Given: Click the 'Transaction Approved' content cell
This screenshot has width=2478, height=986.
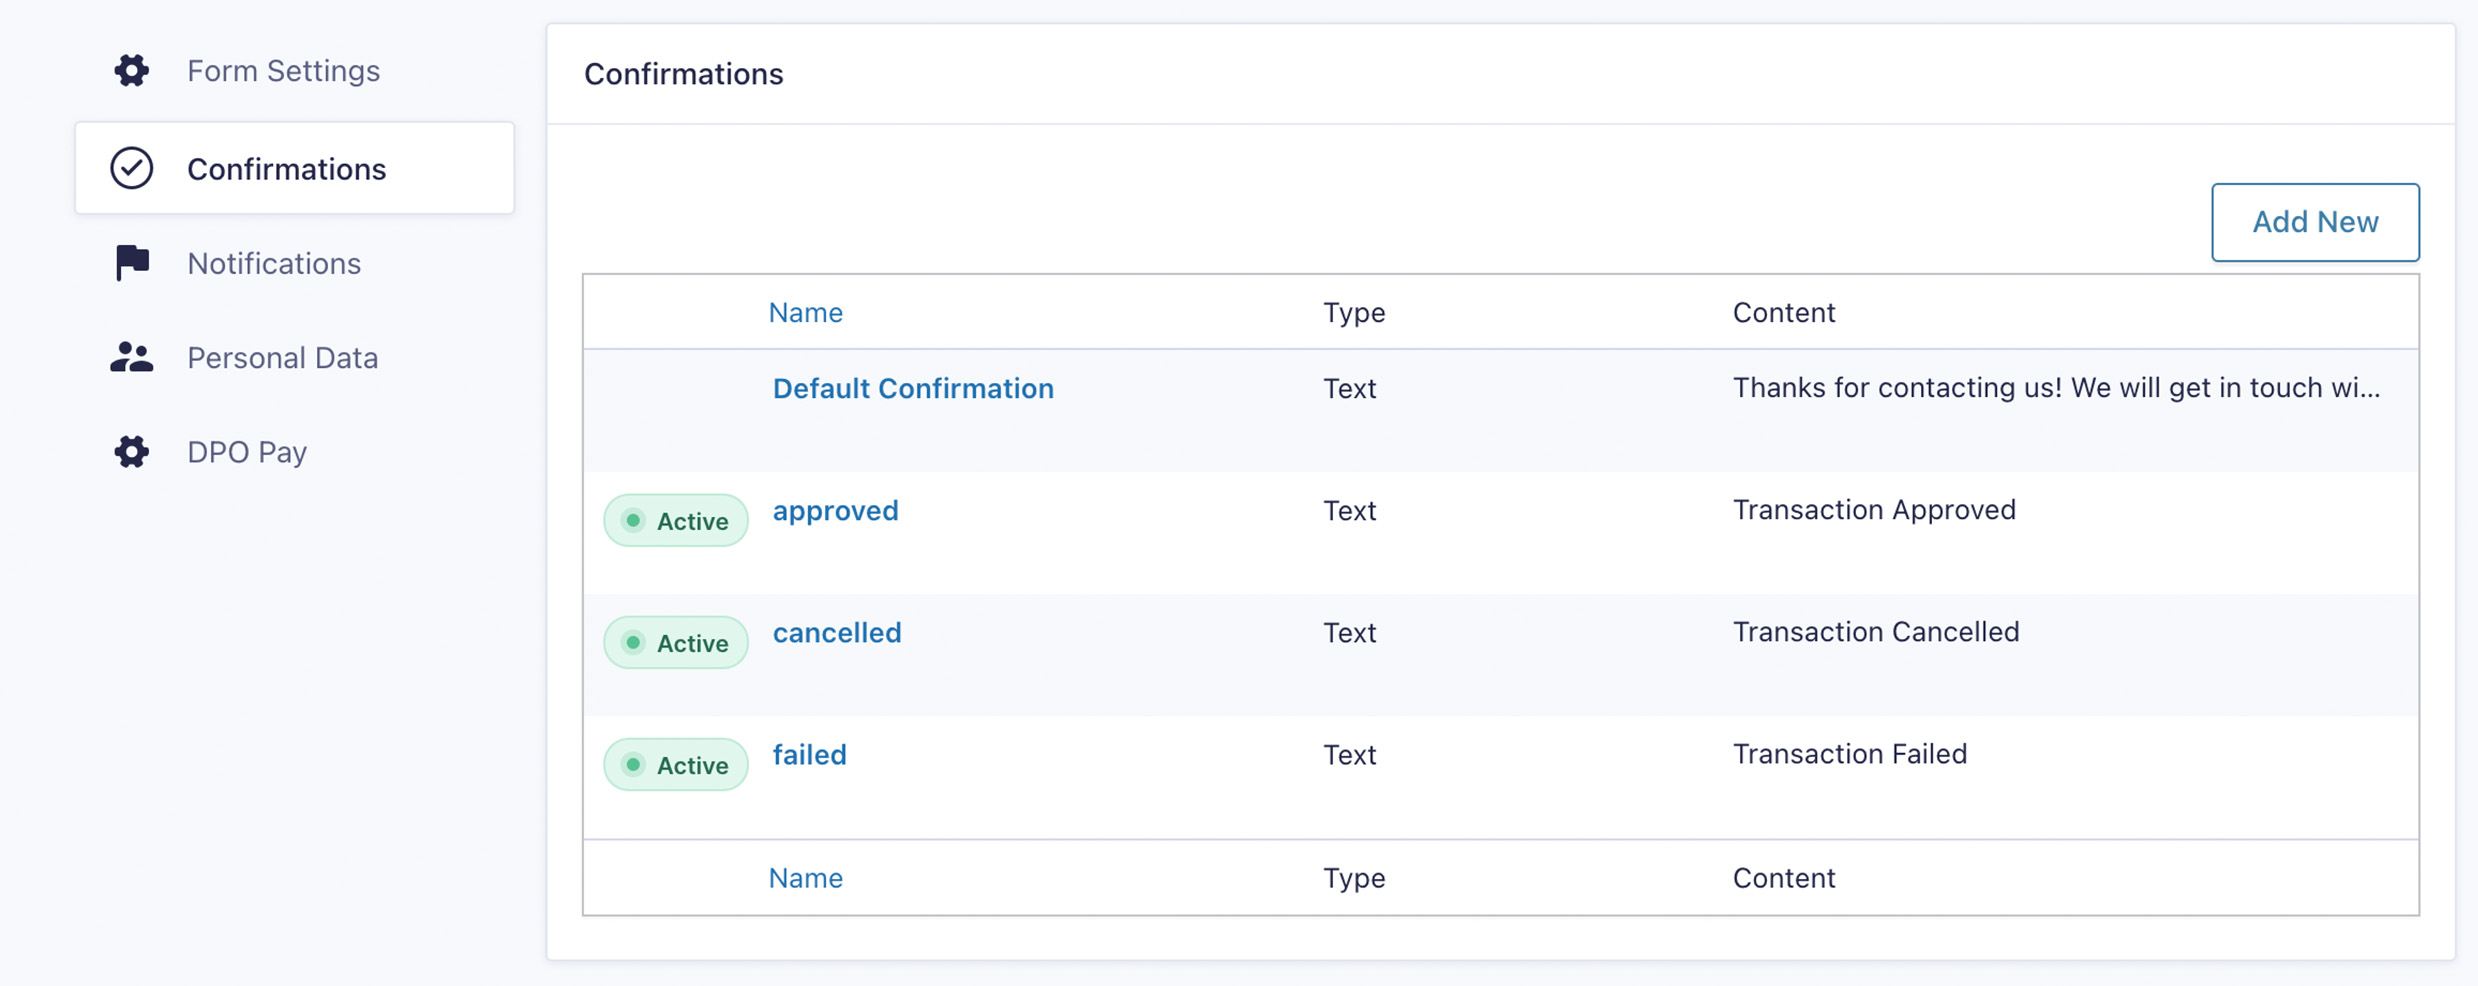Looking at the screenshot, I should [x=1874, y=510].
